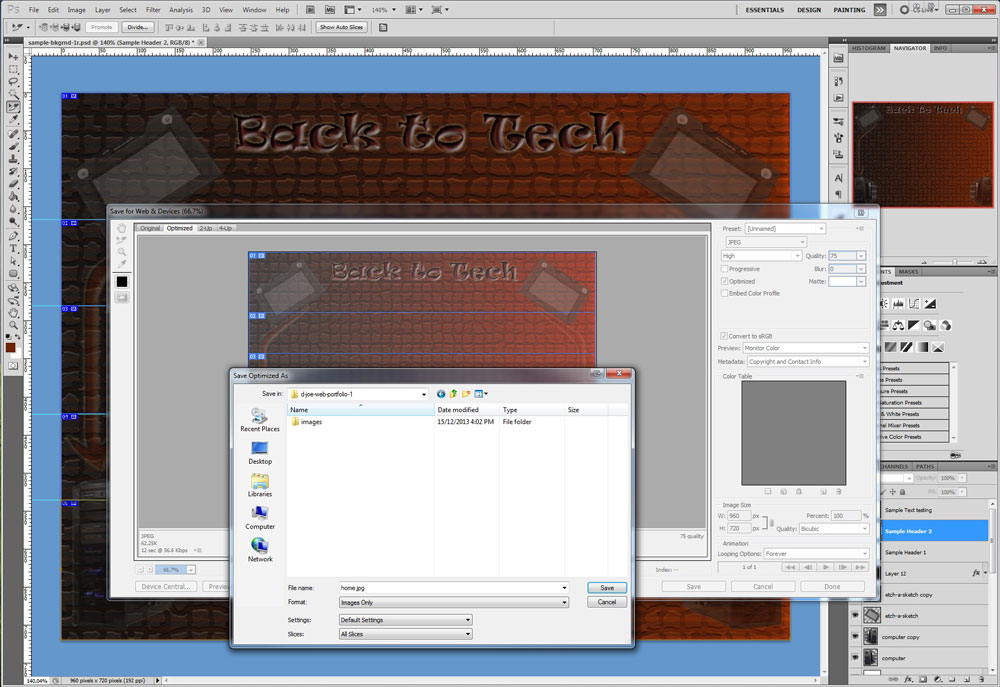Image resolution: width=1000 pixels, height=687 pixels.
Task: Click the Up One Level folder icon
Action: pyautogui.click(x=454, y=394)
